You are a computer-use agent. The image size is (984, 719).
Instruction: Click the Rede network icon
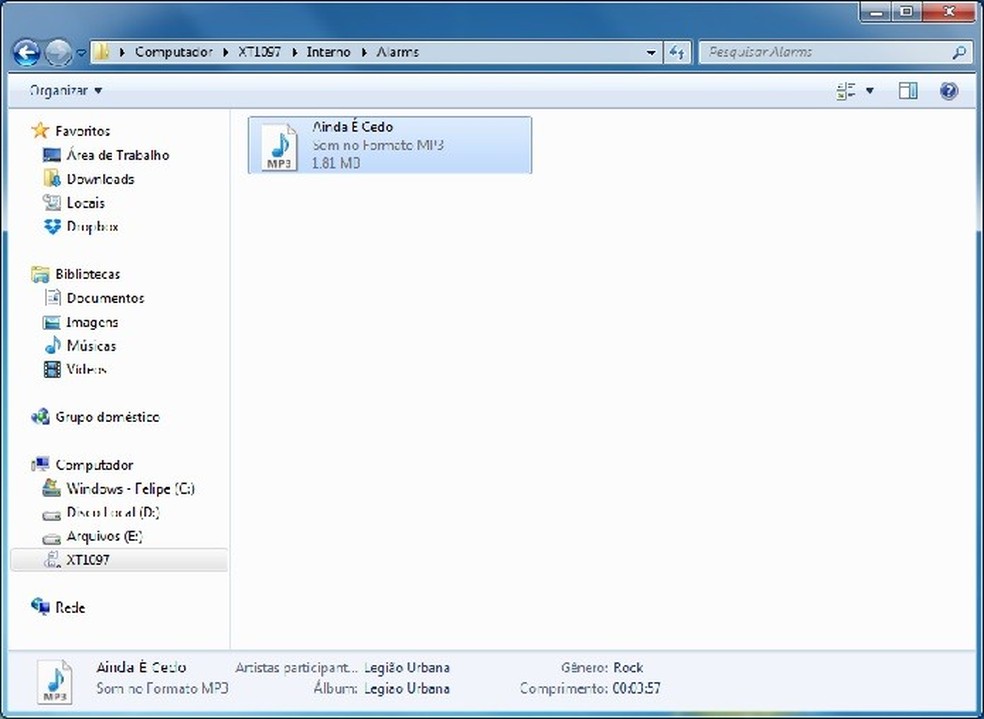40,607
